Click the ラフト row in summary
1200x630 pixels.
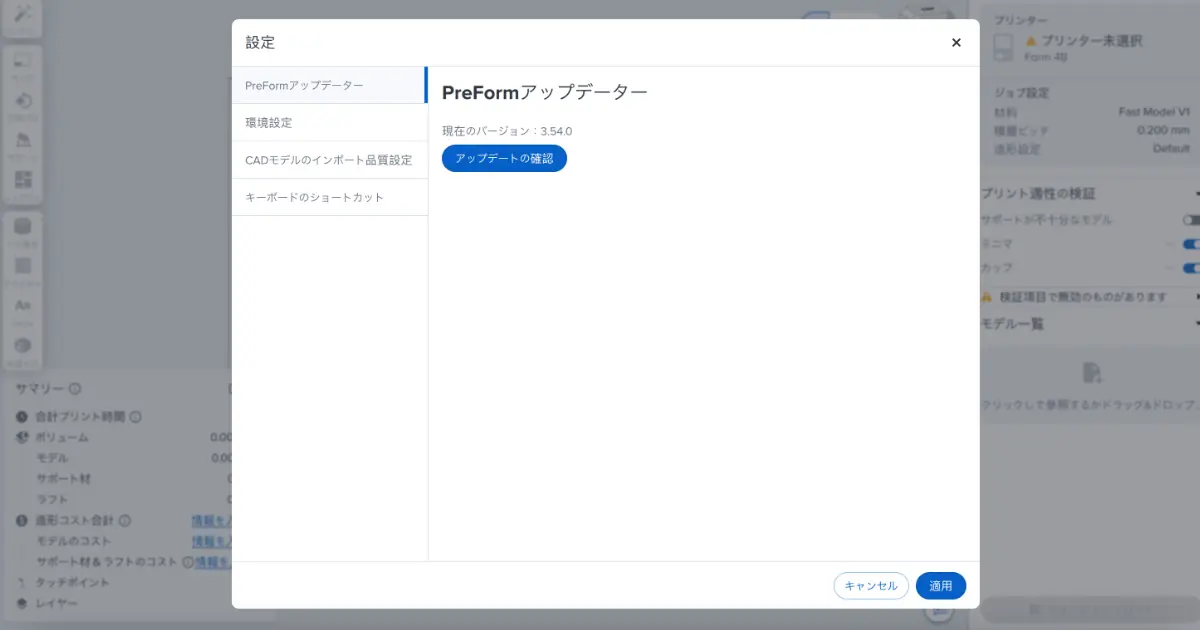pyautogui.click(x=52, y=500)
